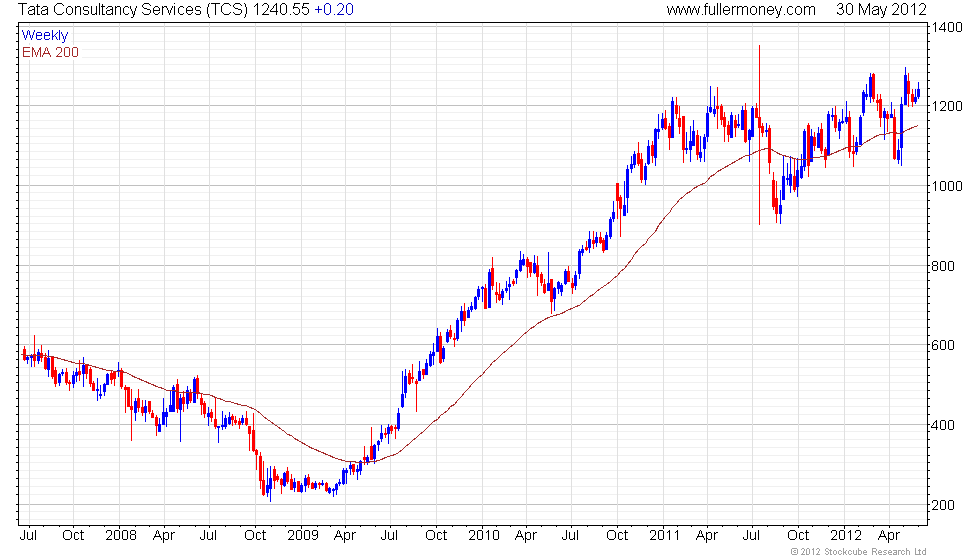
Task: Click the www.fullermoney.com link
Action: pos(741,10)
